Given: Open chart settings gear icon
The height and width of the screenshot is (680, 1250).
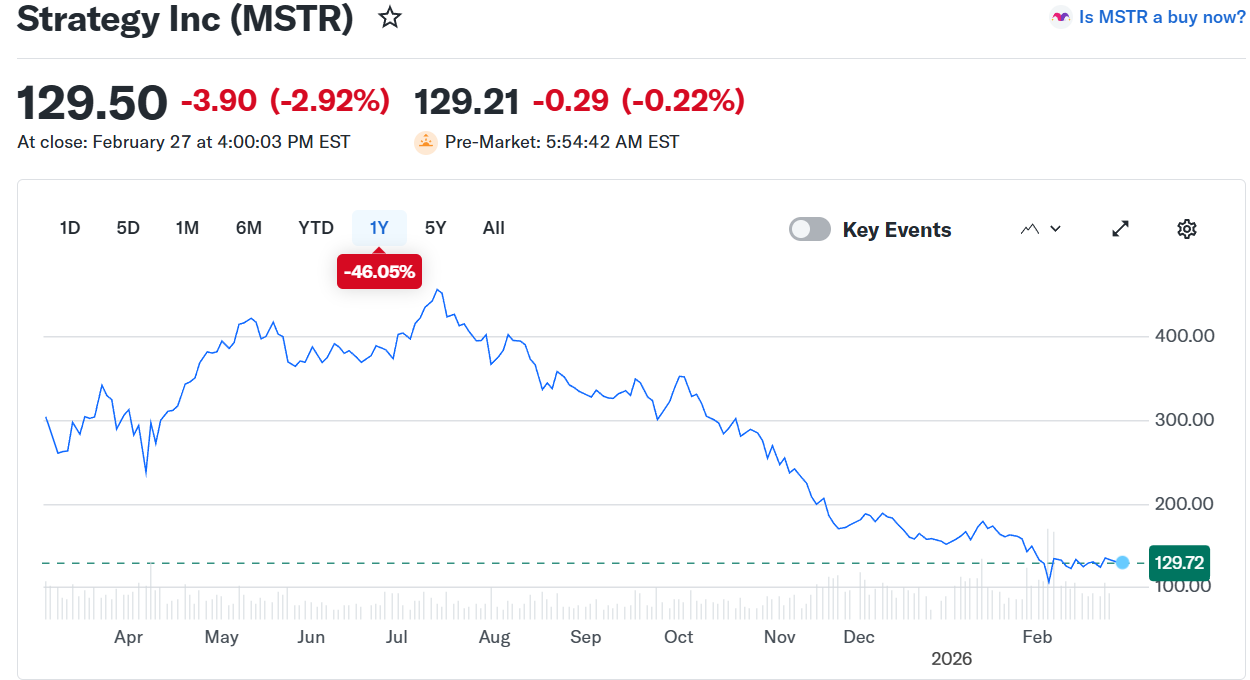Looking at the screenshot, I should tap(1186, 229).
